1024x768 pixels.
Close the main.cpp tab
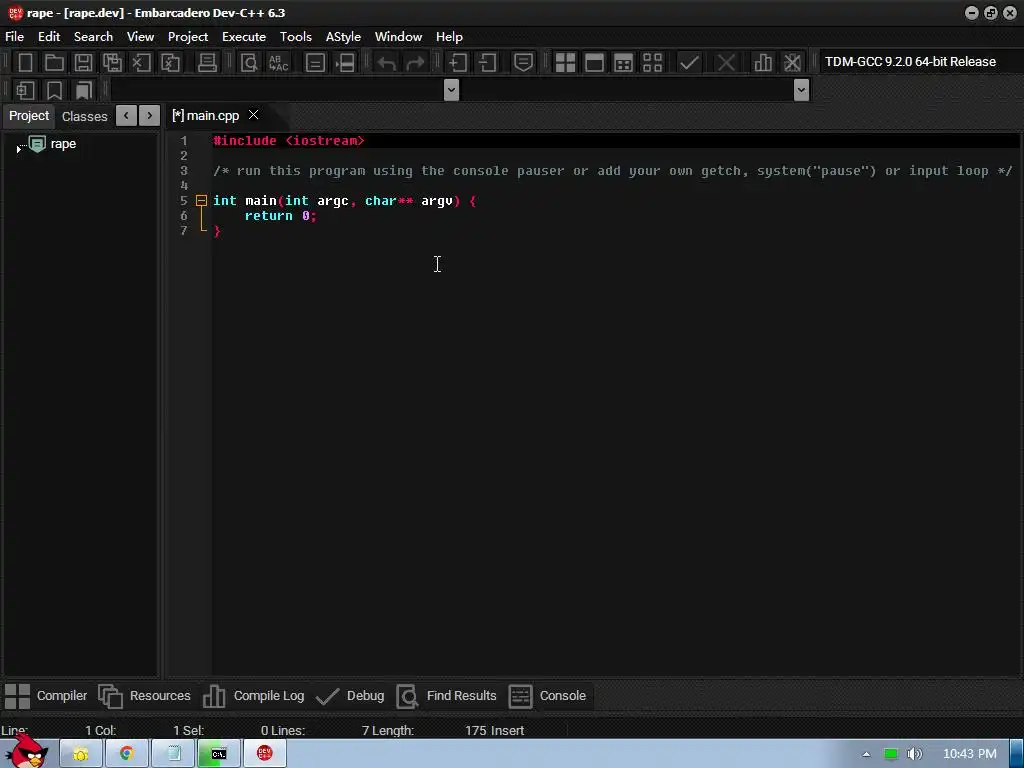[x=253, y=115]
